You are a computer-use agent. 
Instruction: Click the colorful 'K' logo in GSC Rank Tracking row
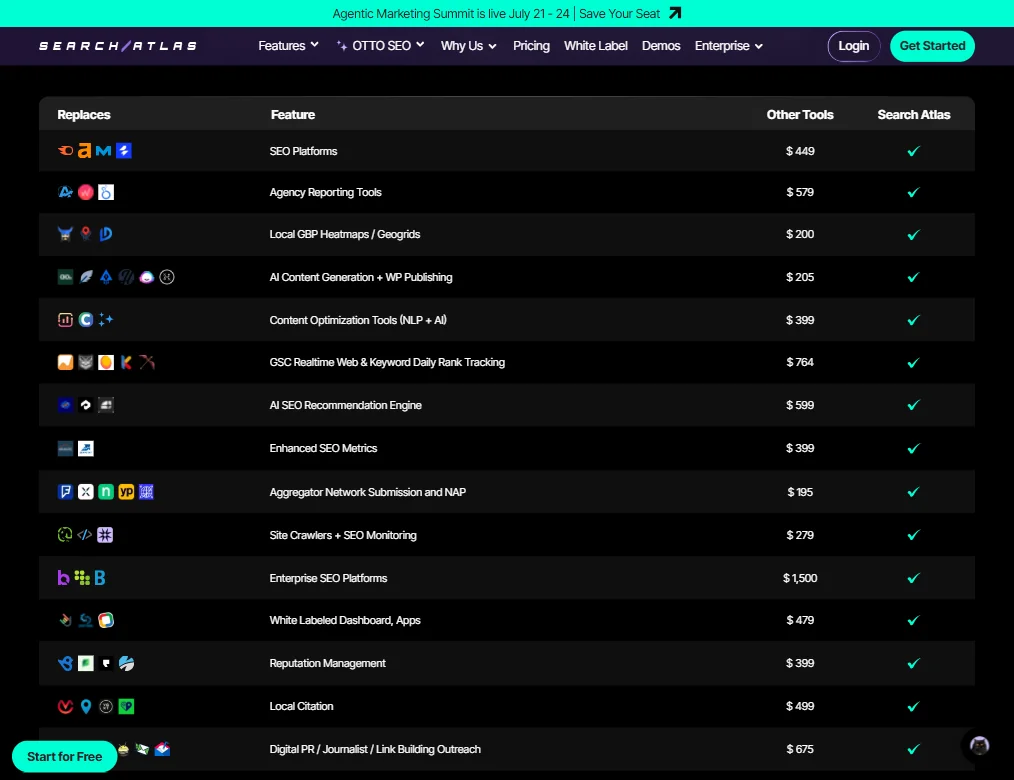pos(127,362)
